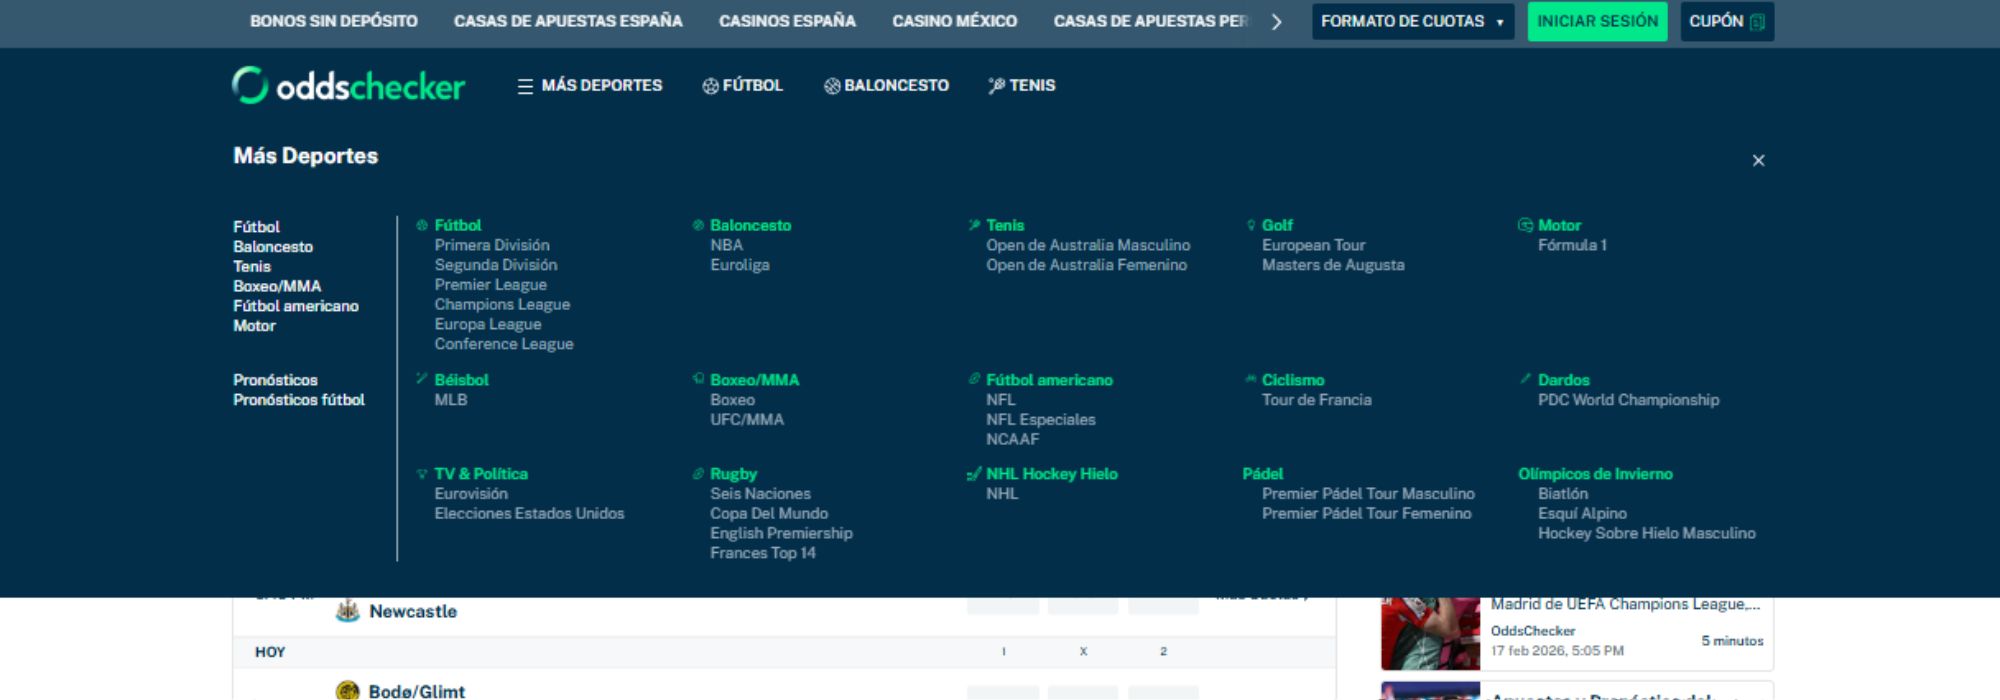
Task: Select Boxeo/MMA in left sidebar list
Action: (277, 286)
